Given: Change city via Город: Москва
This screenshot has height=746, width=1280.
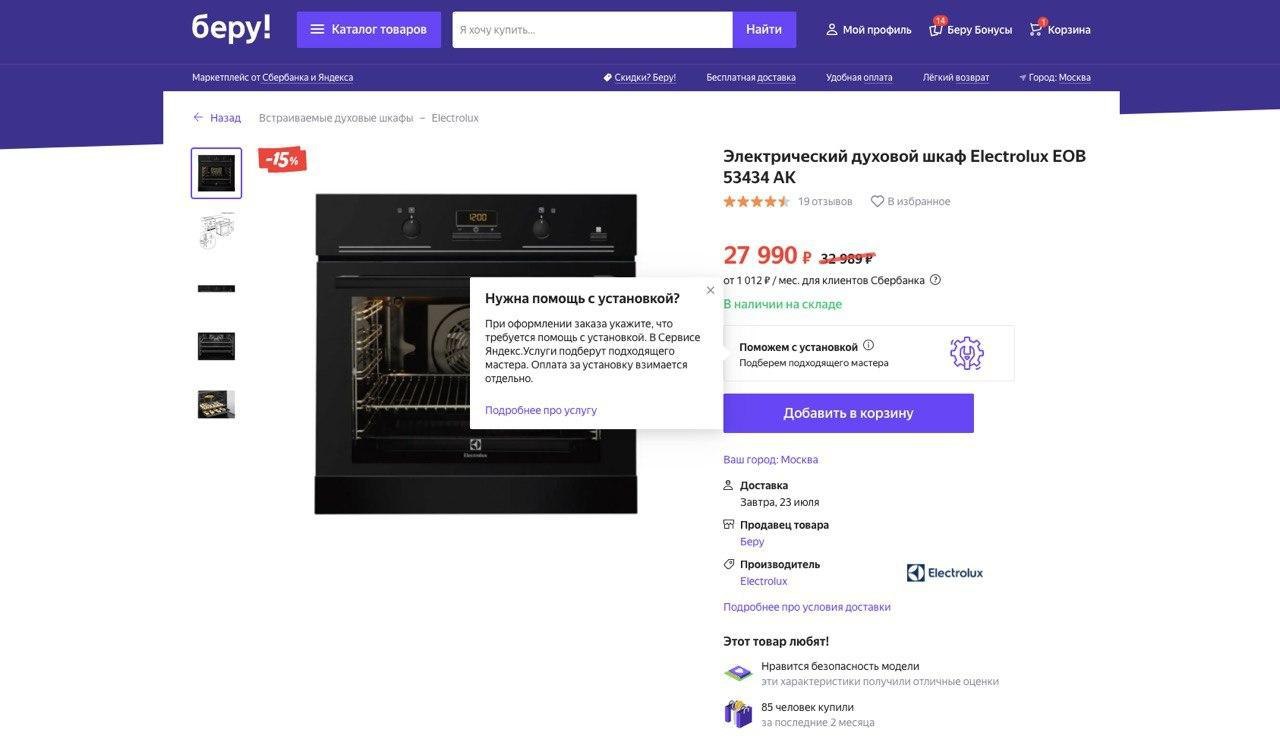Looking at the screenshot, I should [x=1055, y=77].
